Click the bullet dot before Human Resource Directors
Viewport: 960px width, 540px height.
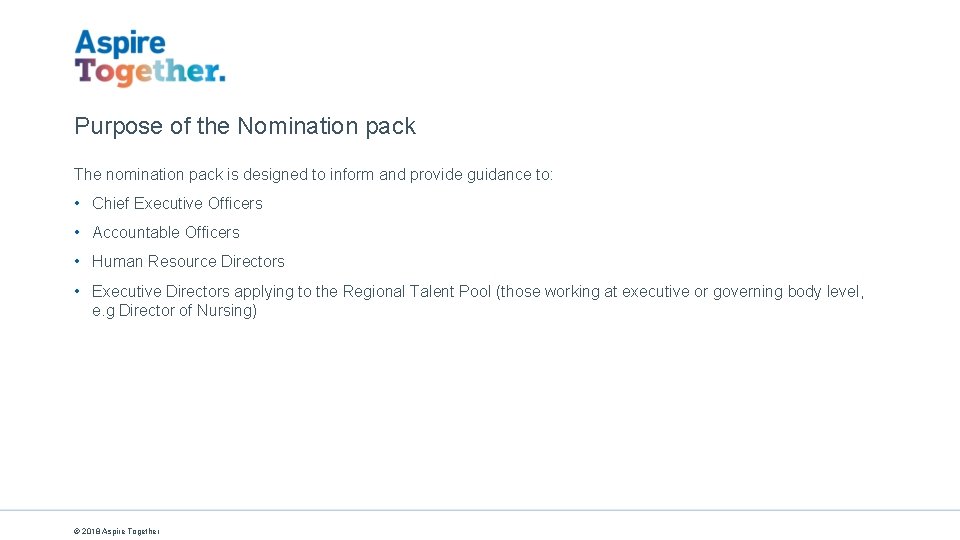click(78, 261)
